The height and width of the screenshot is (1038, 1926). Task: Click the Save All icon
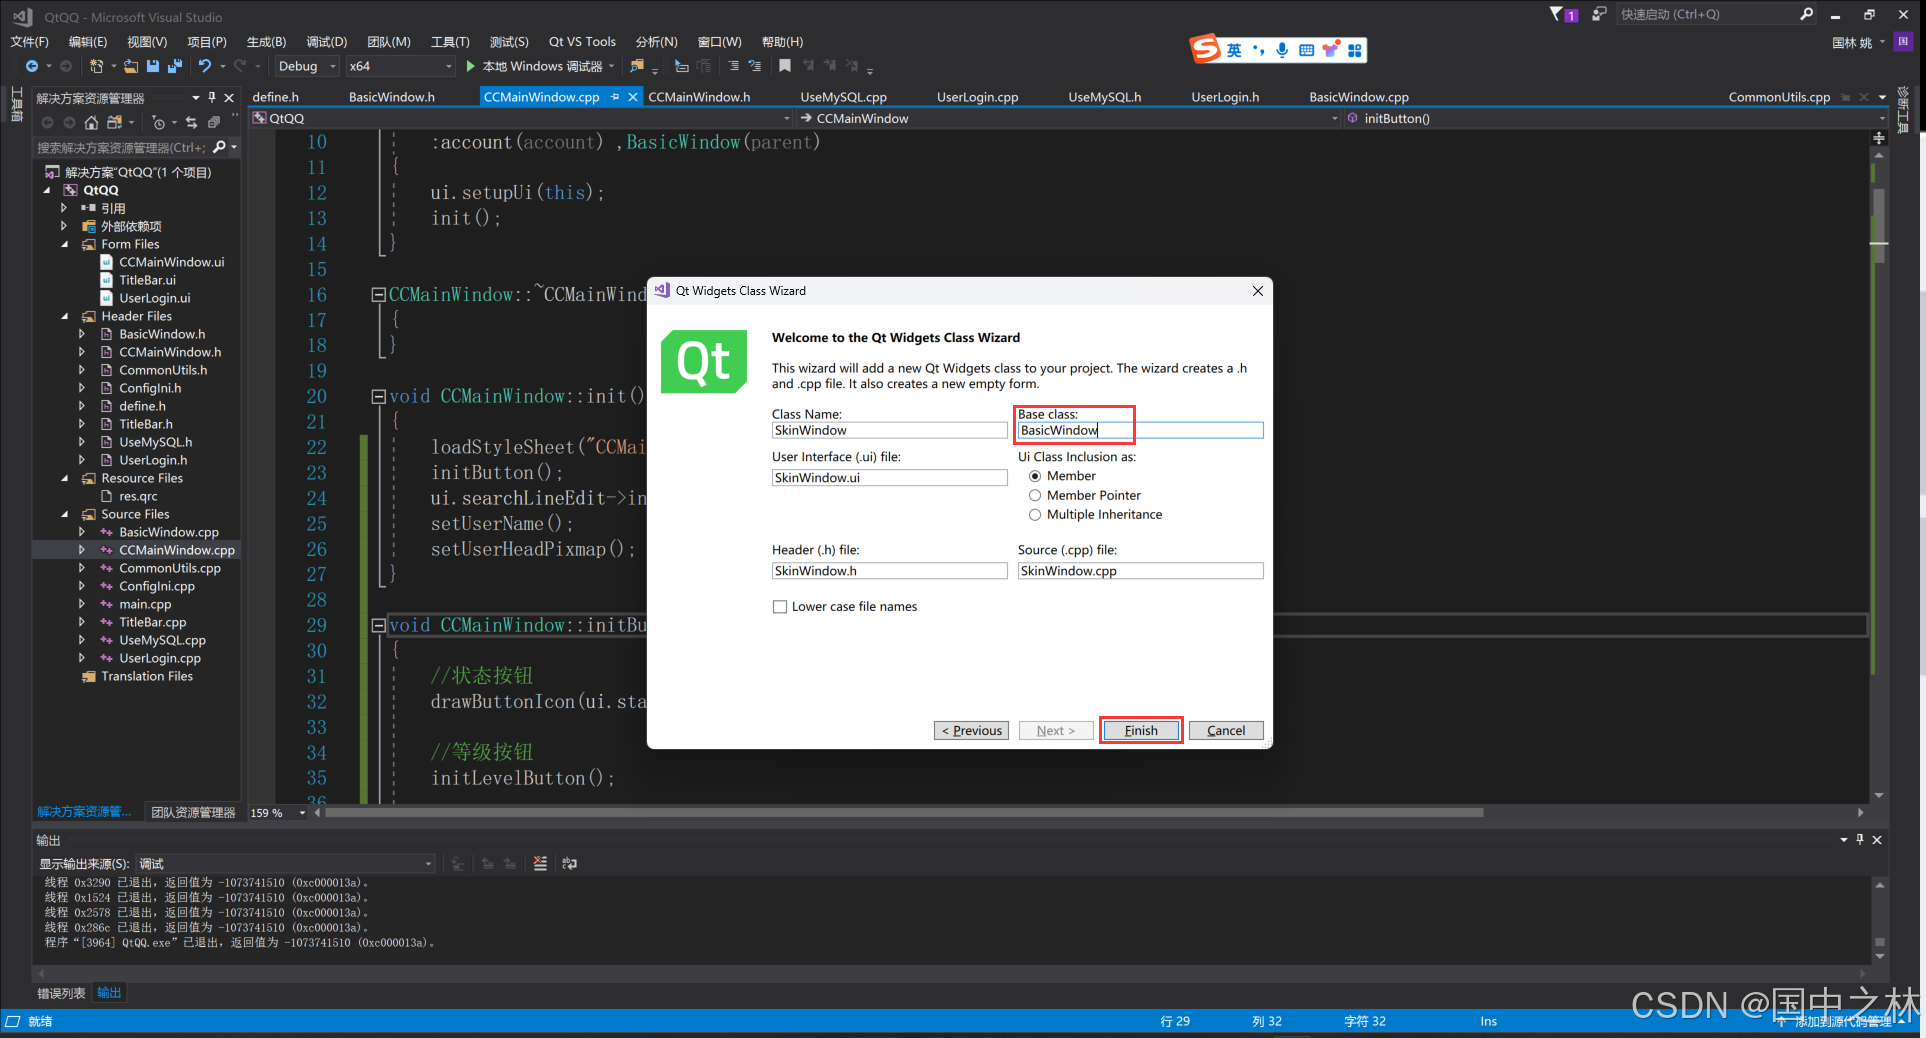175,66
